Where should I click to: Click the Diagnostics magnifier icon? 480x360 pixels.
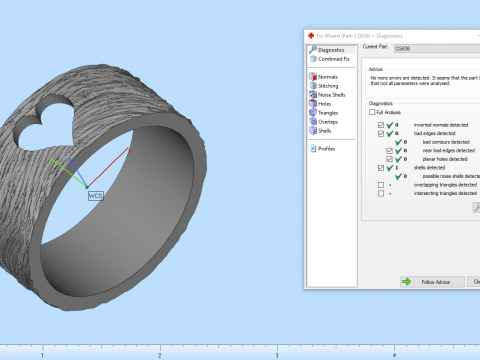(x=313, y=50)
